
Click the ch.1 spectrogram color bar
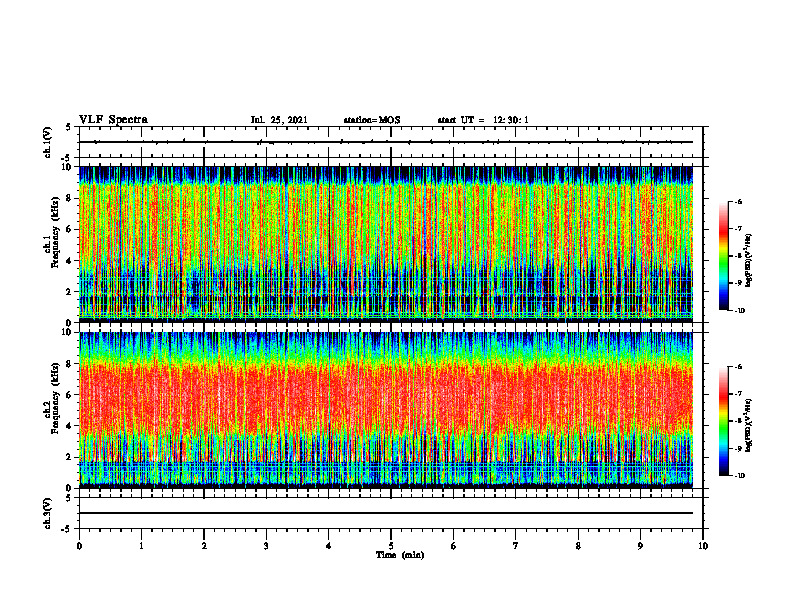(723, 256)
